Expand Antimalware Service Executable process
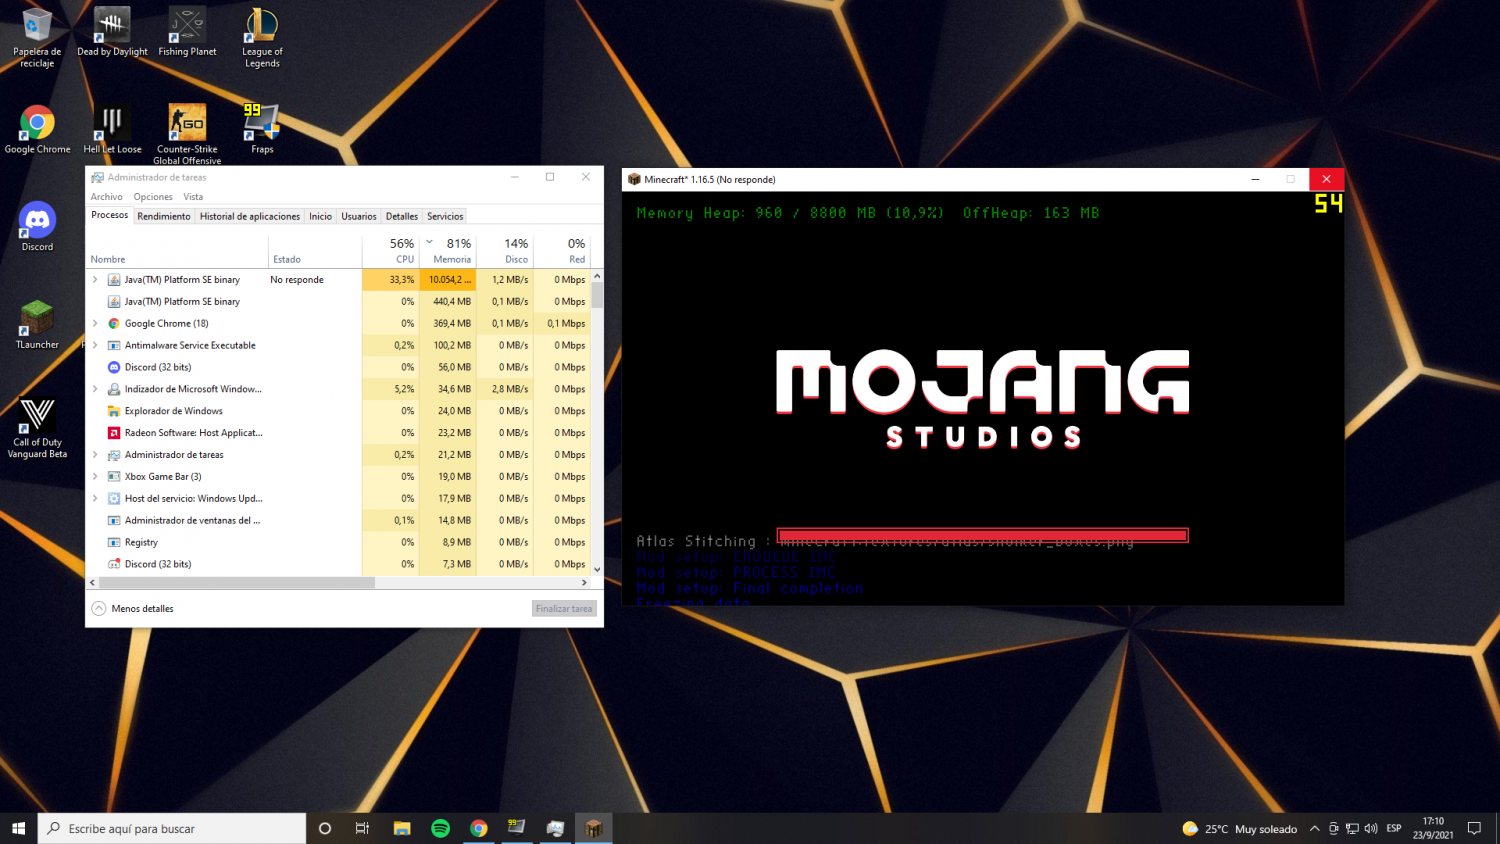Screen dimensions: 1500x844 coord(95,345)
